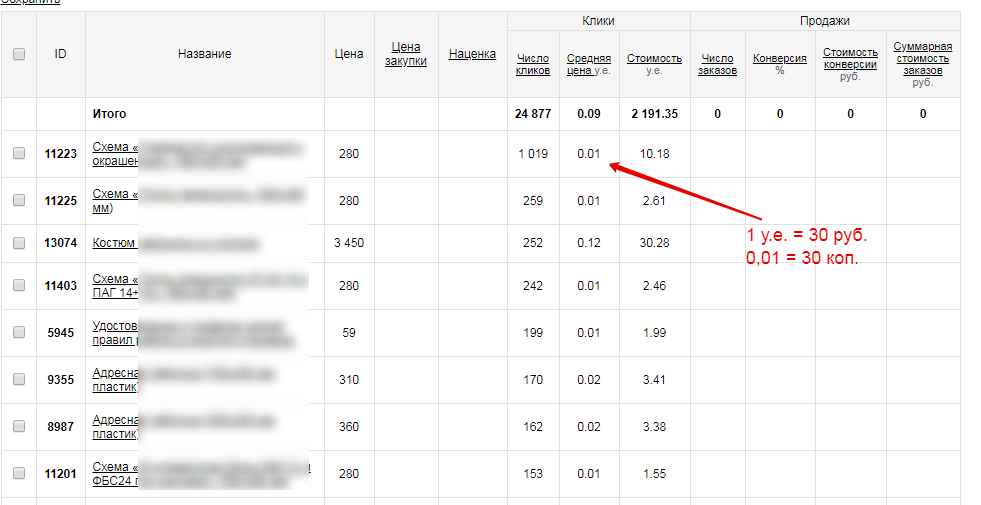Click the Сохранить link at top left
This screenshot has height=505, width=981.
coord(30,2)
